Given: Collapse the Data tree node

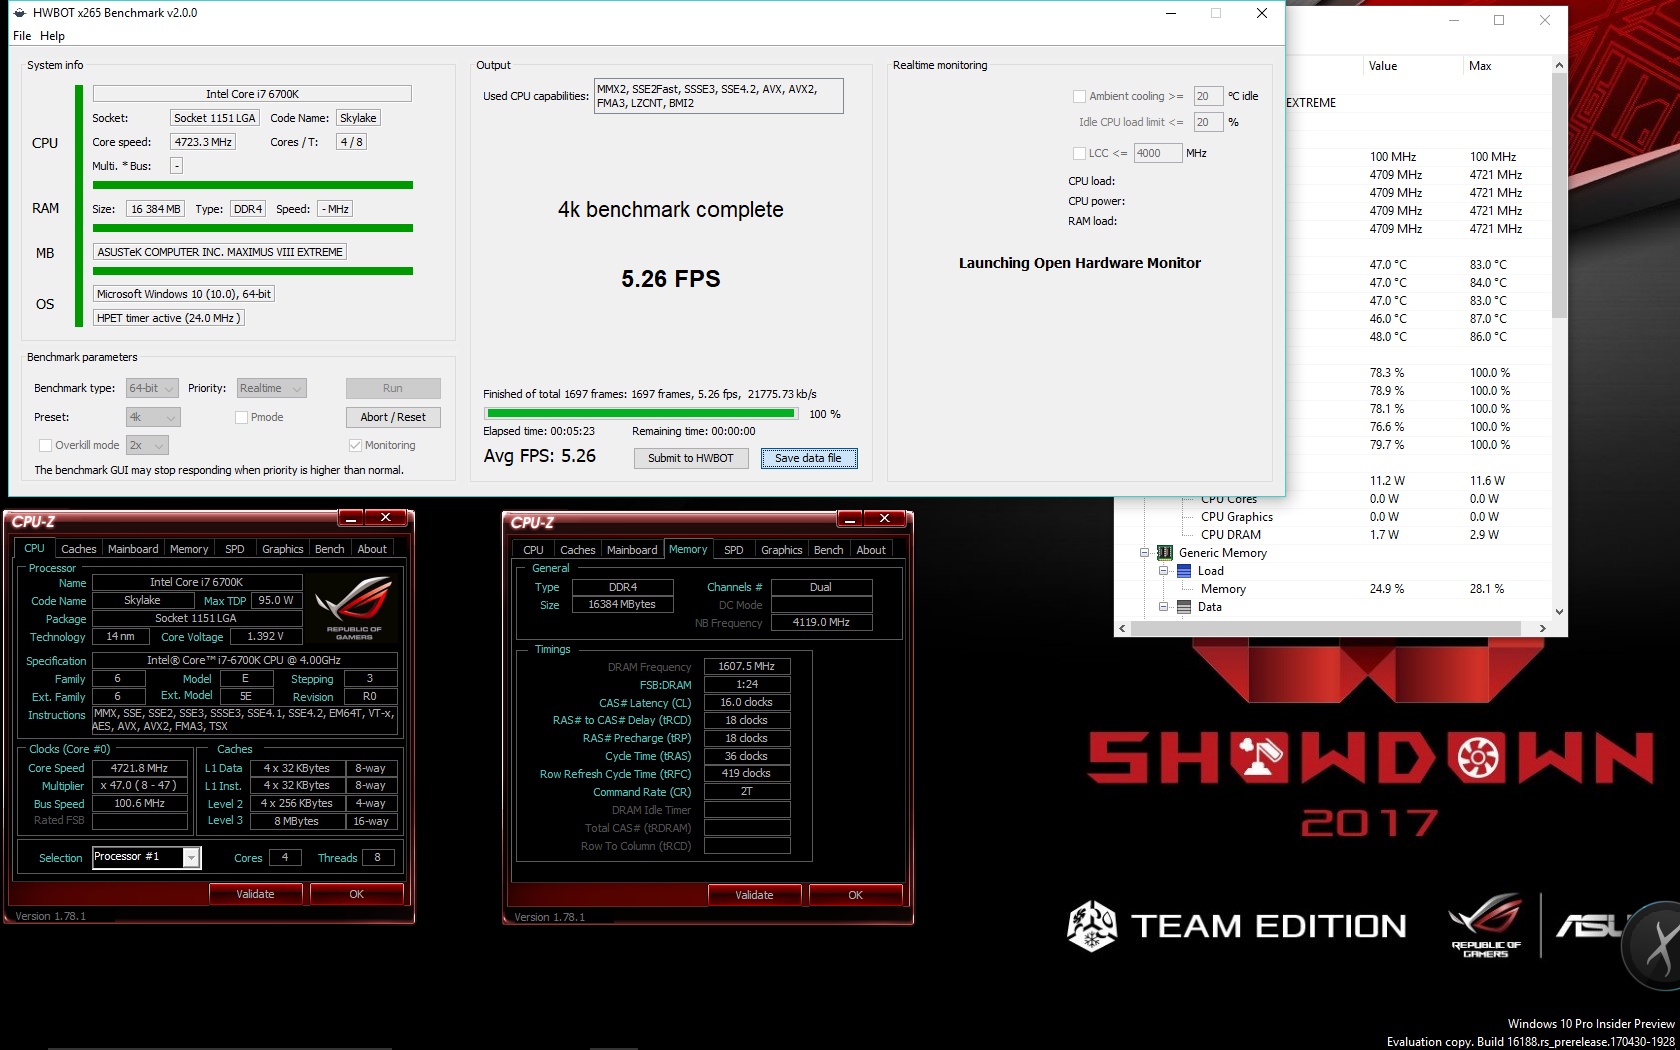Looking at the screenshot, I should point(1164,607).
